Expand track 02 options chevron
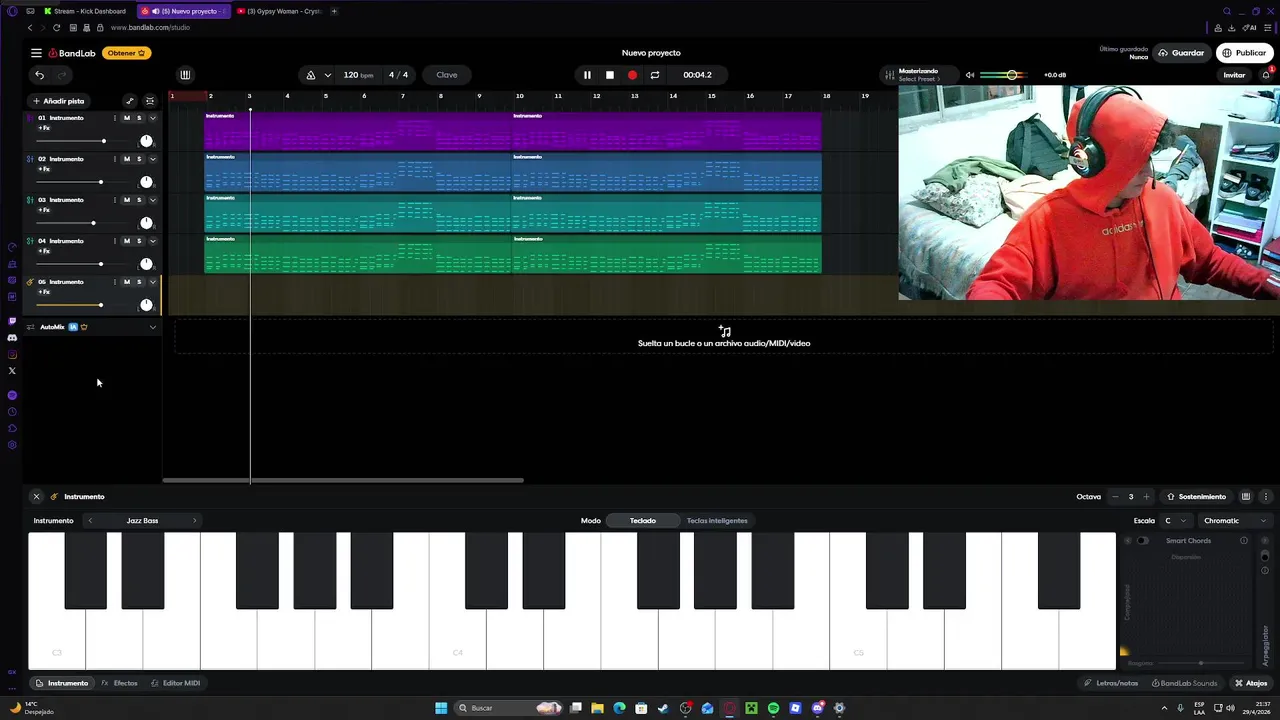1280x720 pixels. [153, 159]
